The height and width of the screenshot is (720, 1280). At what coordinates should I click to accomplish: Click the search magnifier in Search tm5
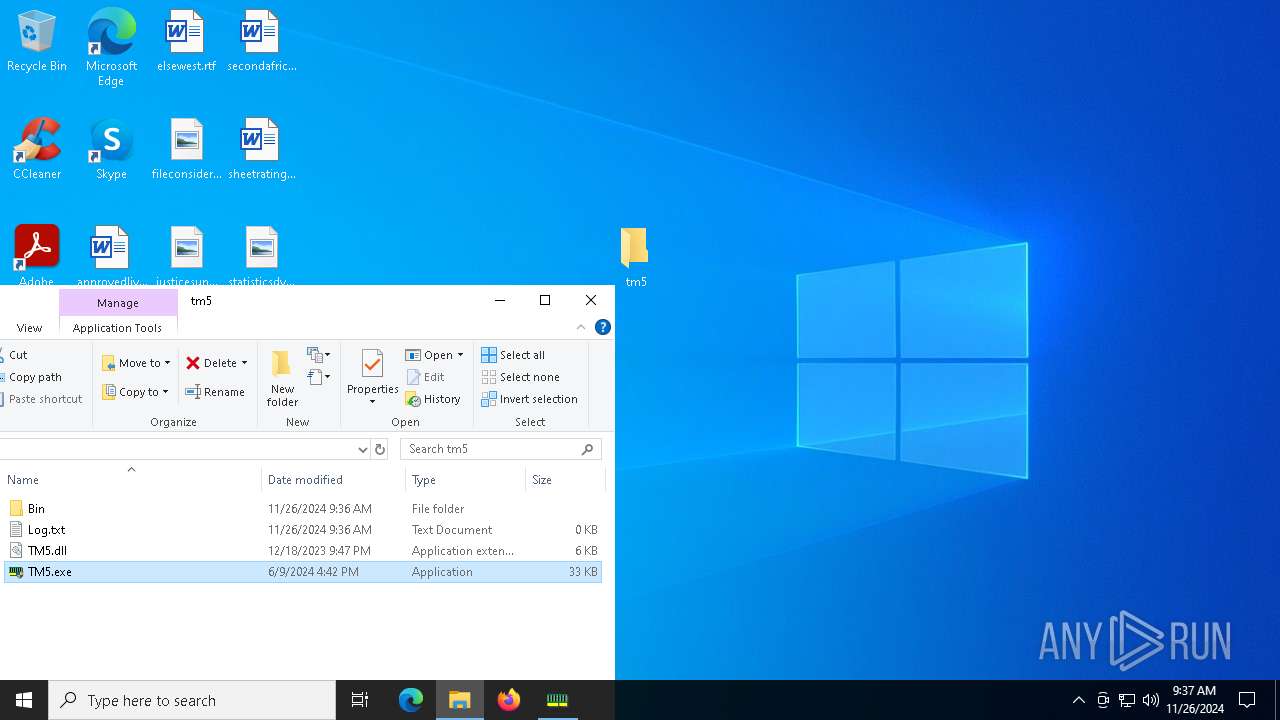588,450
